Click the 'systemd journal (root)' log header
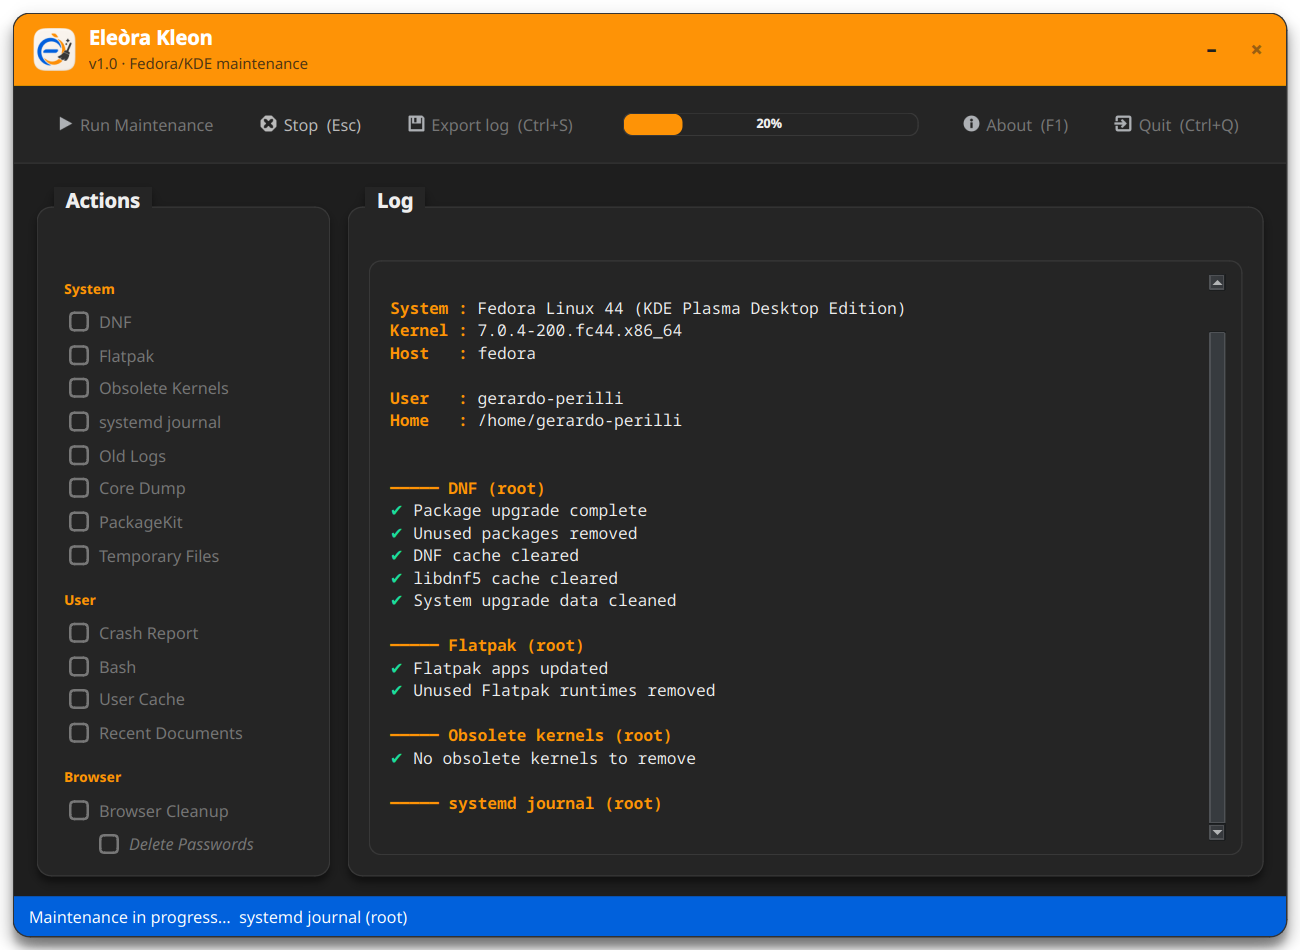 (x=555, y=803)
